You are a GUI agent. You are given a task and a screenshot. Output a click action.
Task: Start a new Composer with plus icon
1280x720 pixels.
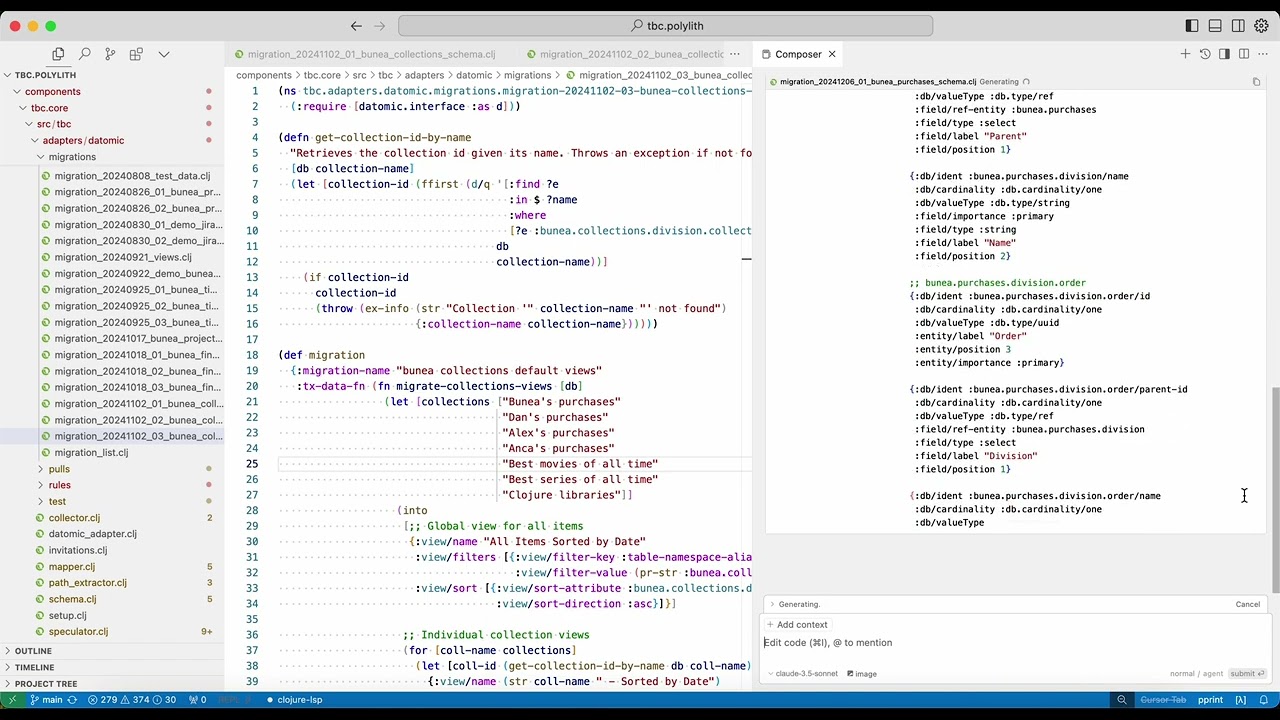1185,54
